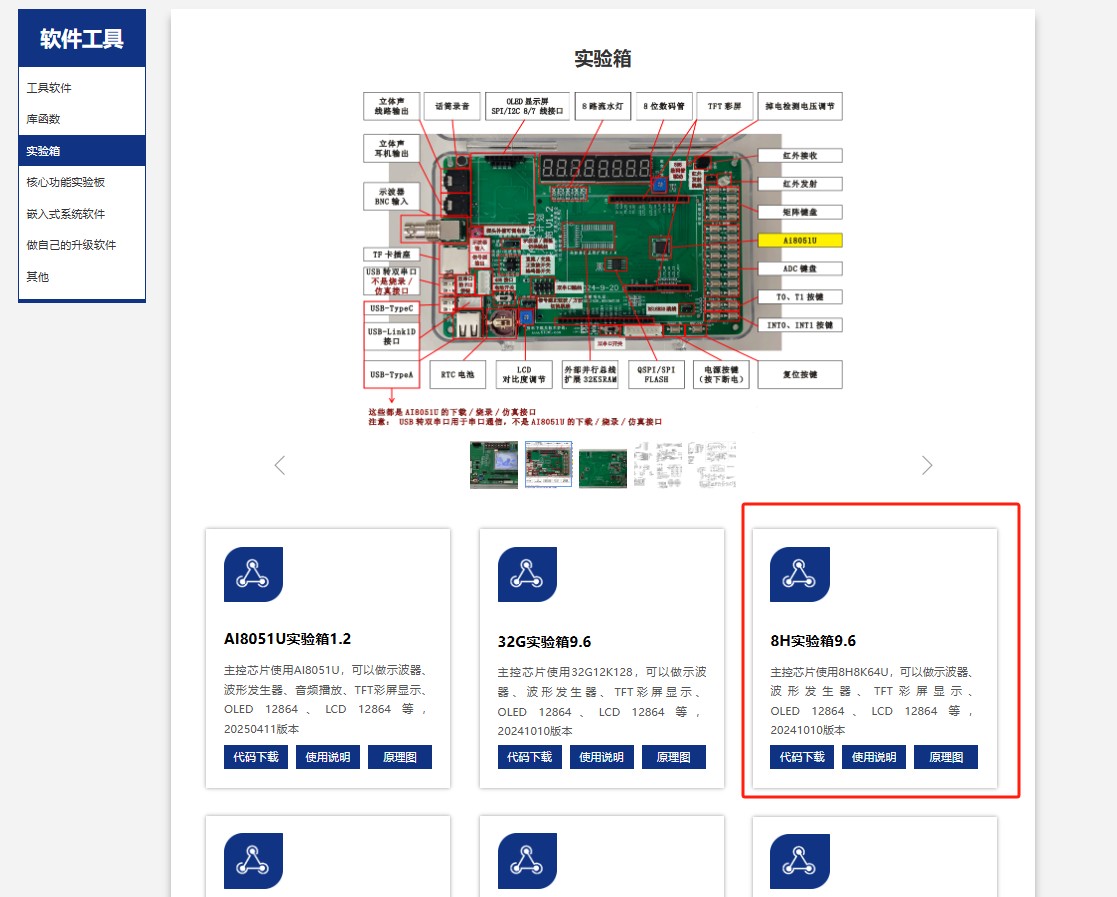Select the fifth schematic thumbnail
Image resolution: width=1117 pixels, height=897 pixels.
pyautogui.click(x=712, y=465)
